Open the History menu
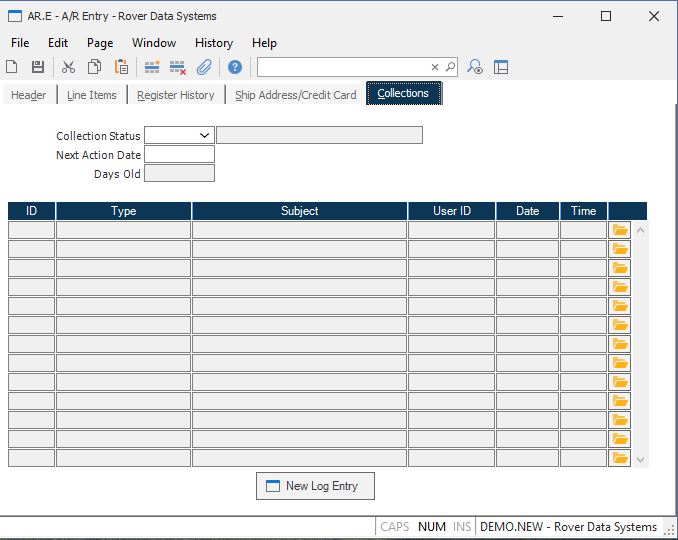The height and width of the screenshot is (540, 678). pos(214,43)
